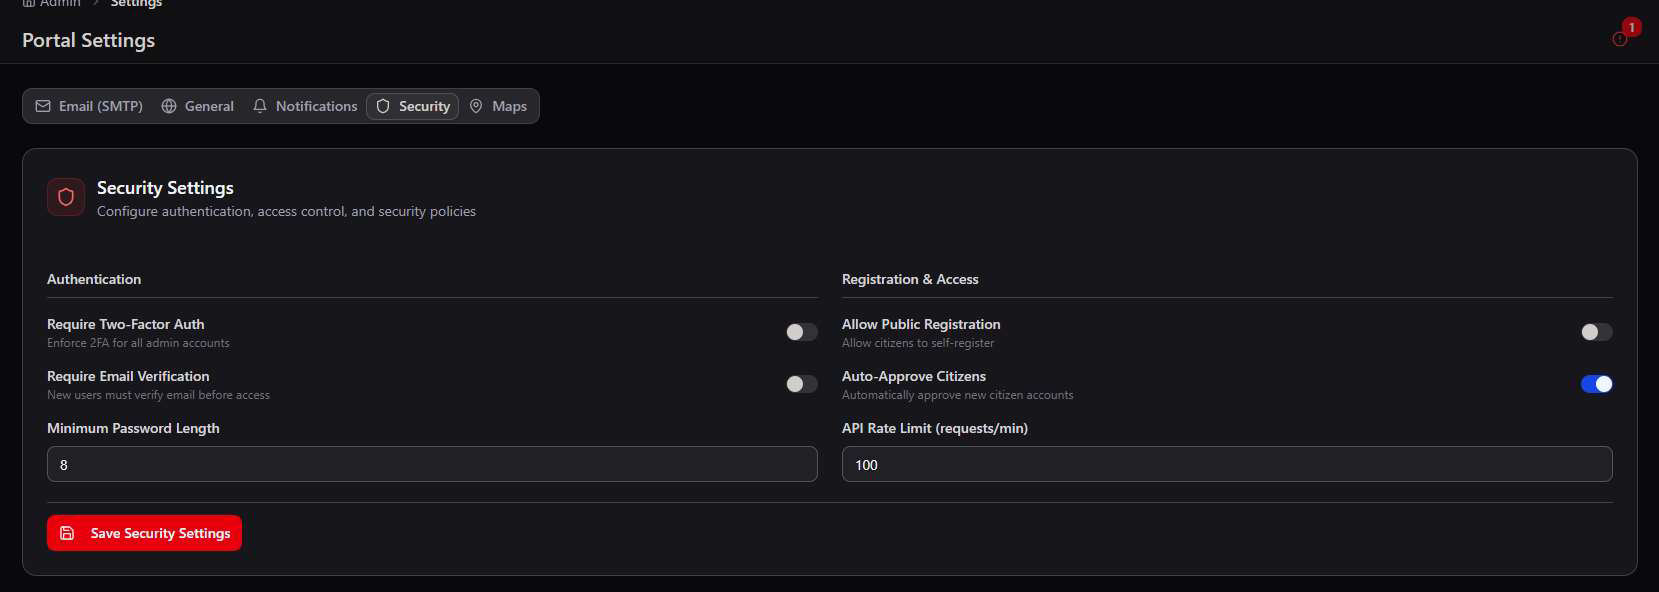
Task: Turn on Allow Public Registration
Action: point(1596,332)
